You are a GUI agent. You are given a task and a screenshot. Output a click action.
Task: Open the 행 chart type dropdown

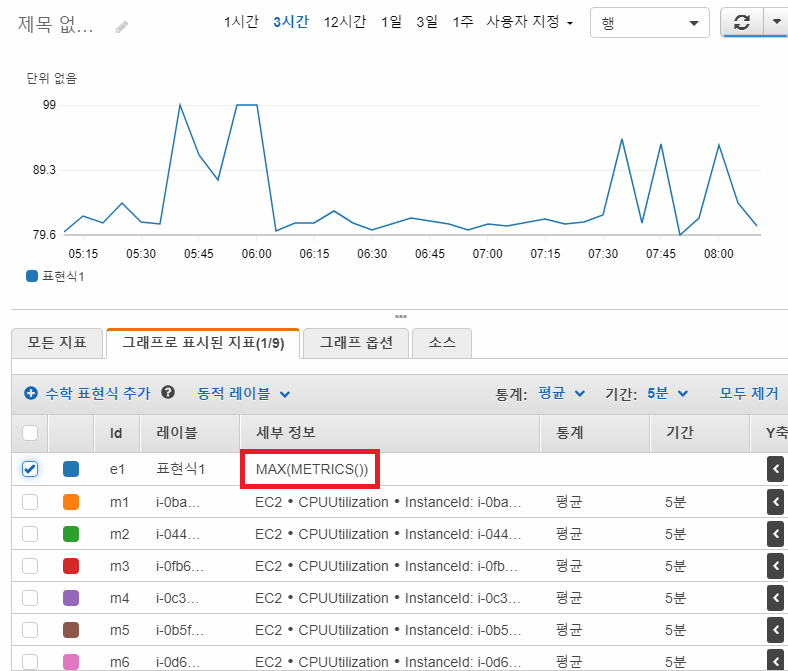click(x=650, y=23)
